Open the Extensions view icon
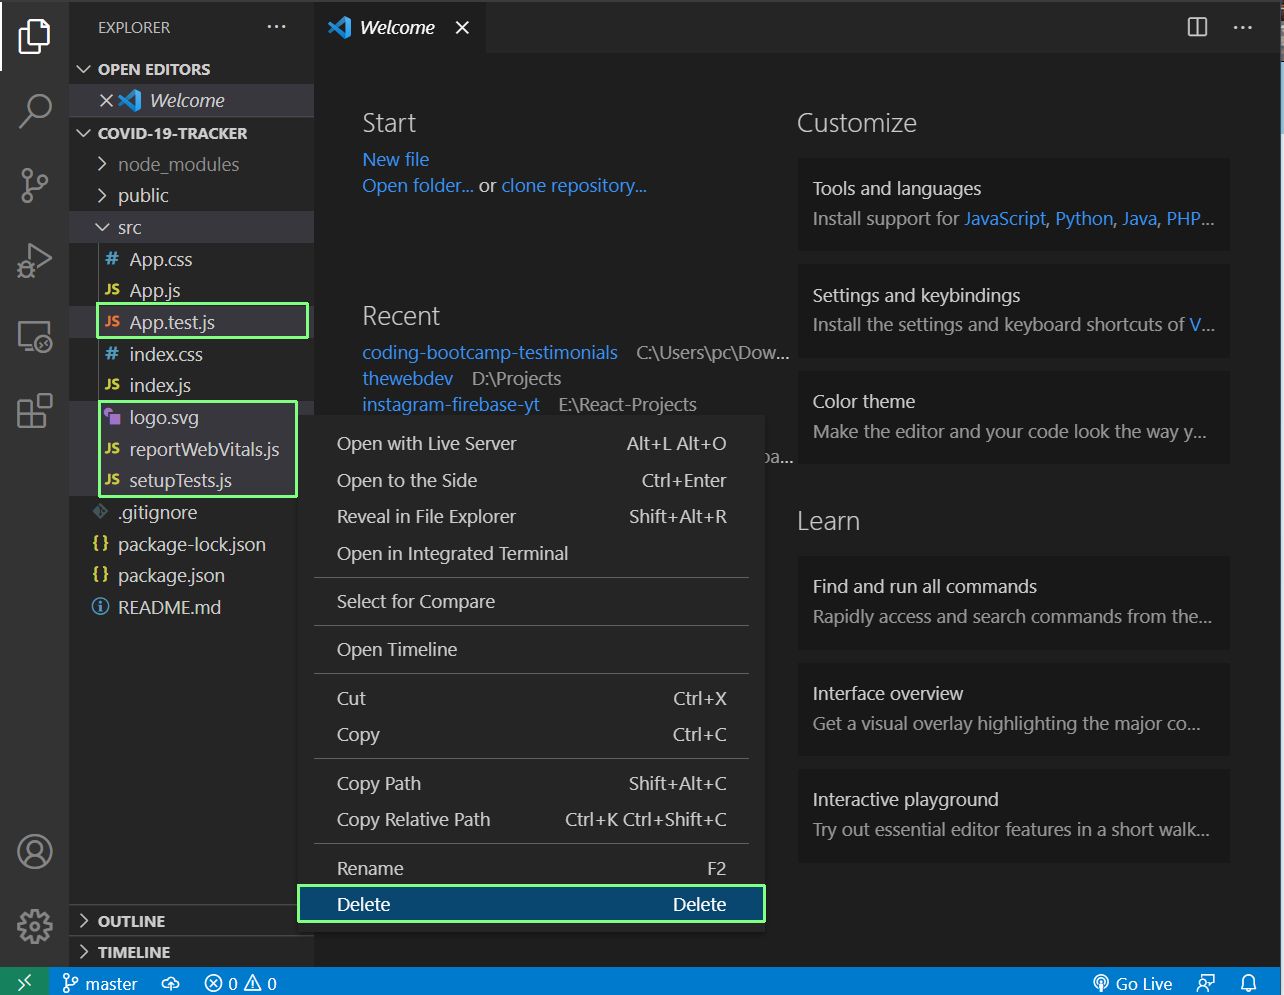 (34, 411)
